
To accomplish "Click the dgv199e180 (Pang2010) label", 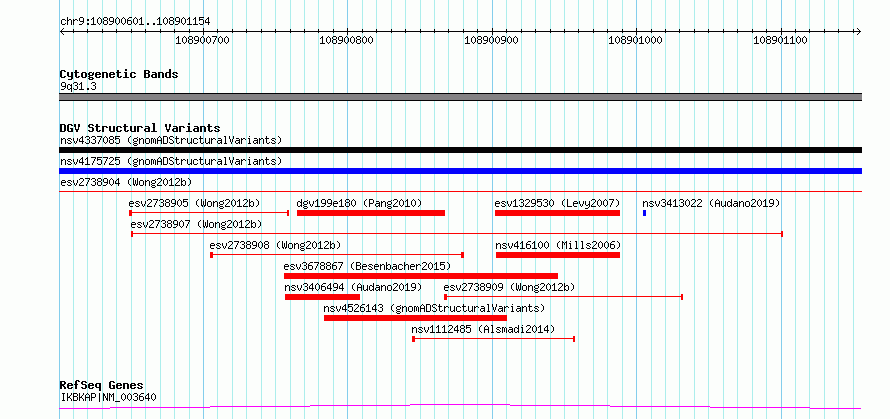I will tap(359, 203).
